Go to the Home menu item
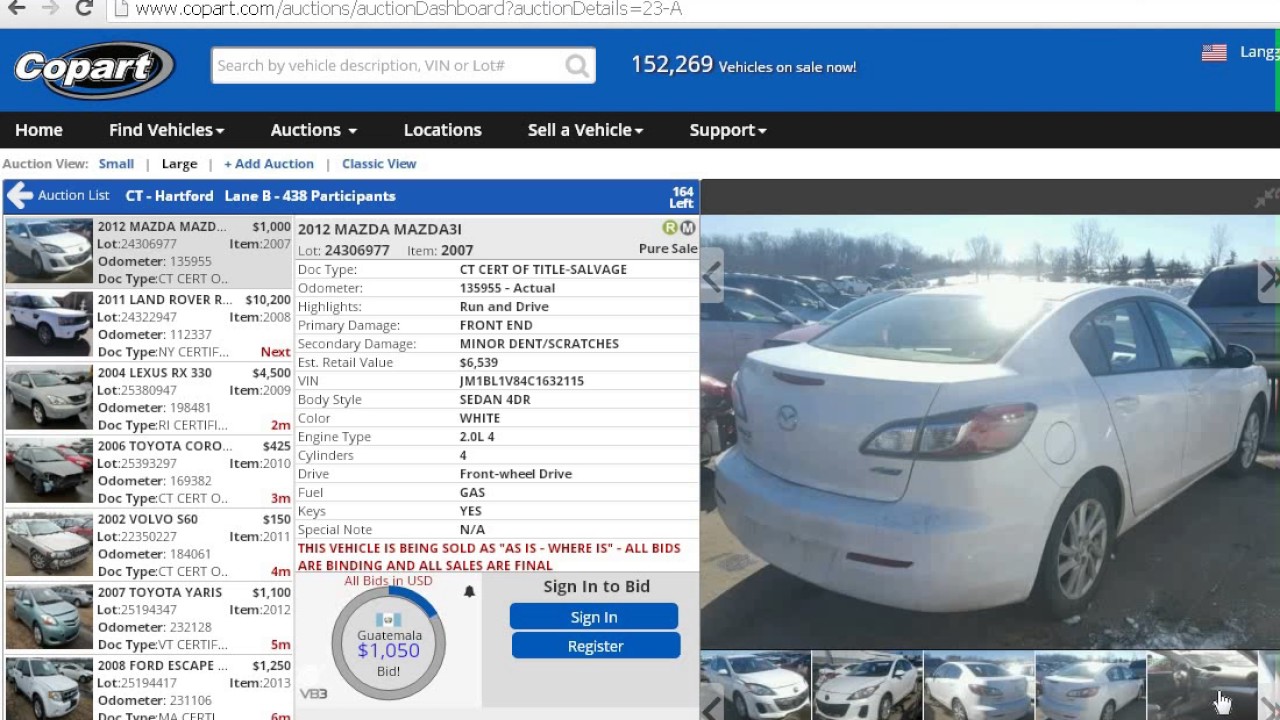The image size is (1280, 720). 39,130
